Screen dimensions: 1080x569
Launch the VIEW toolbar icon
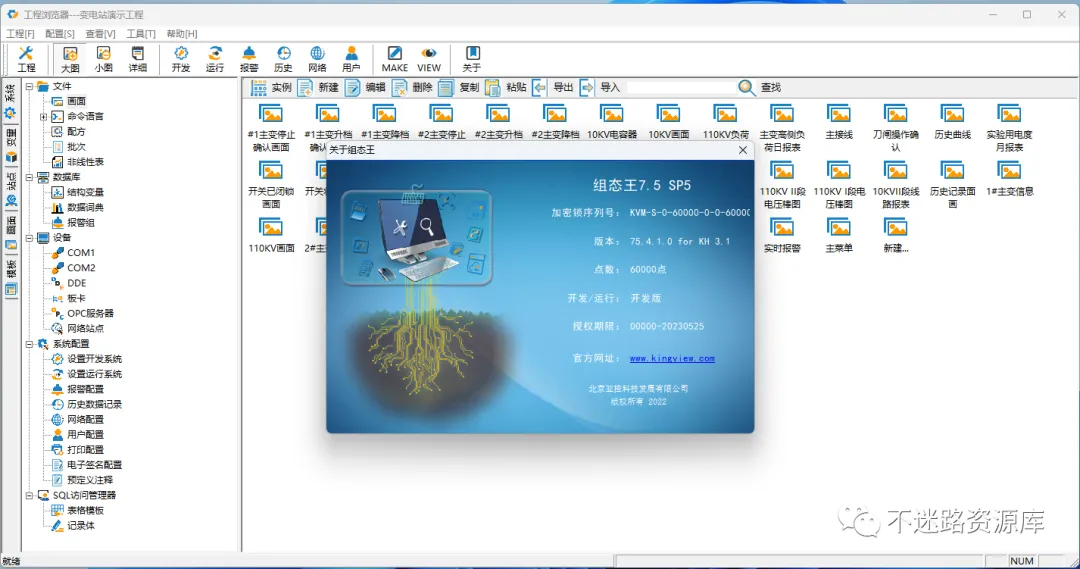click(x=428, y=59)
